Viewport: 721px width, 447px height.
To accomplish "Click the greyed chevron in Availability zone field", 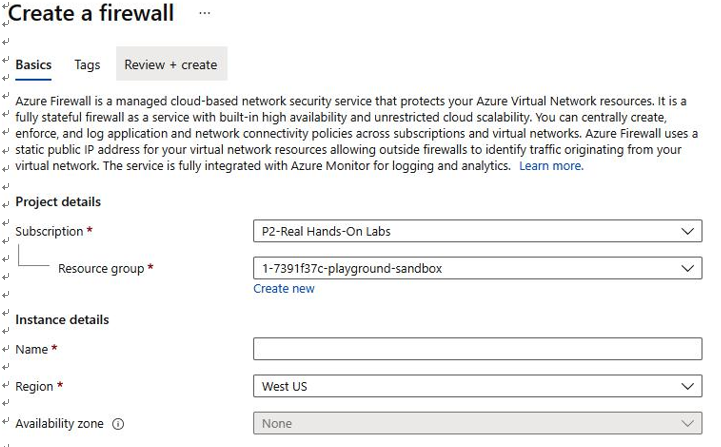I will tap(687, 424).
